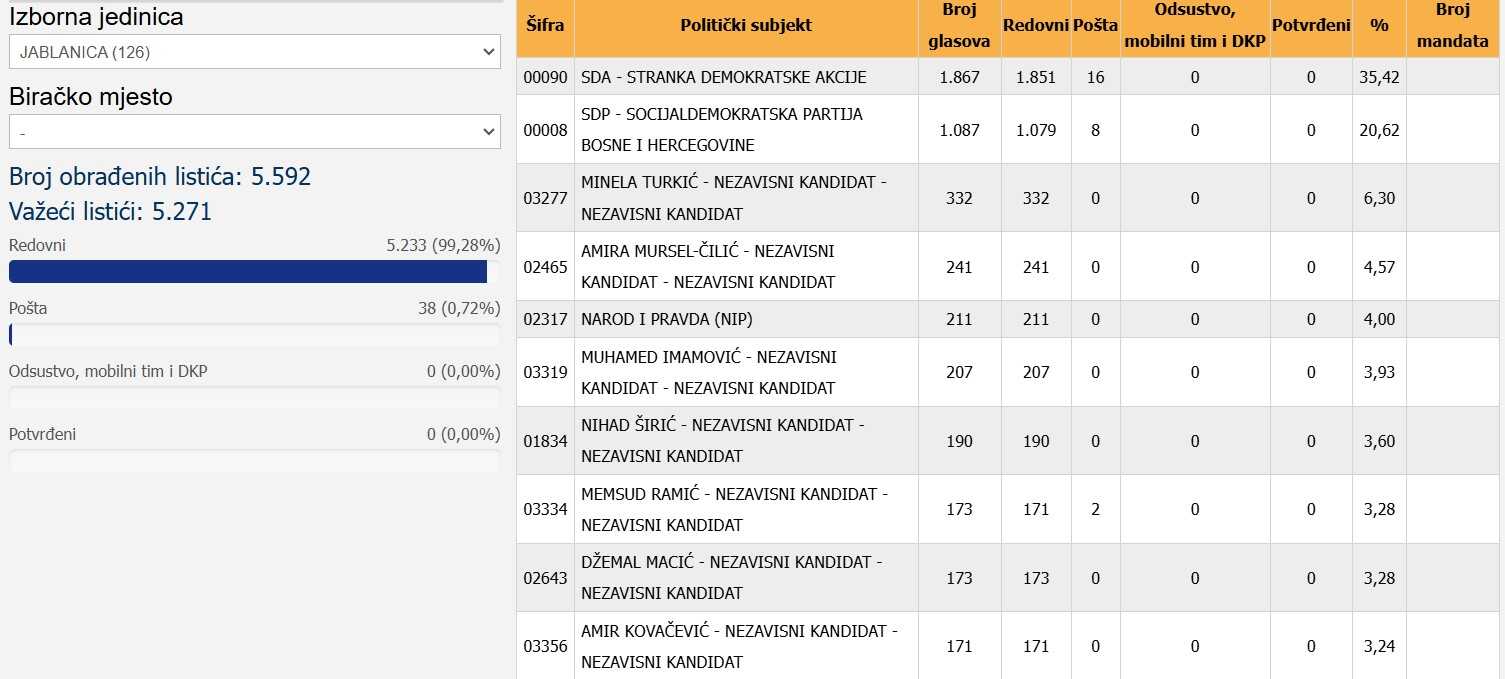Click the Pošta progress bar

[x=254, y=335]
